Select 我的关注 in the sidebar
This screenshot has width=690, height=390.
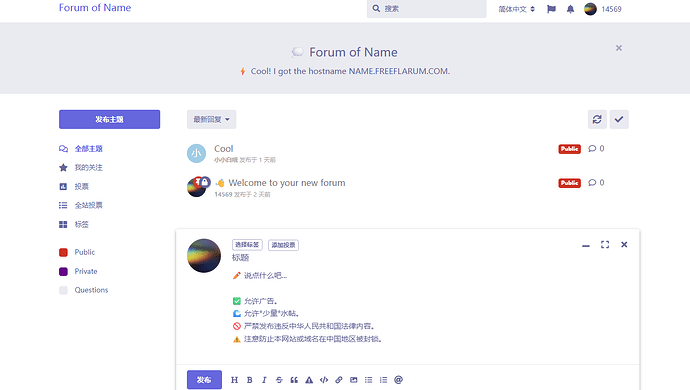tap(81, 168)
